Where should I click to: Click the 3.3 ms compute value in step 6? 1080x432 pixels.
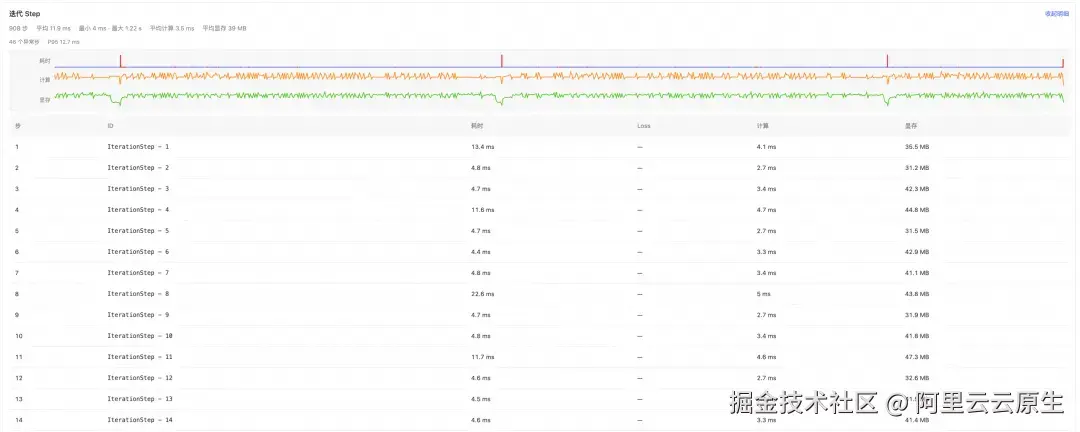(767, 251)
